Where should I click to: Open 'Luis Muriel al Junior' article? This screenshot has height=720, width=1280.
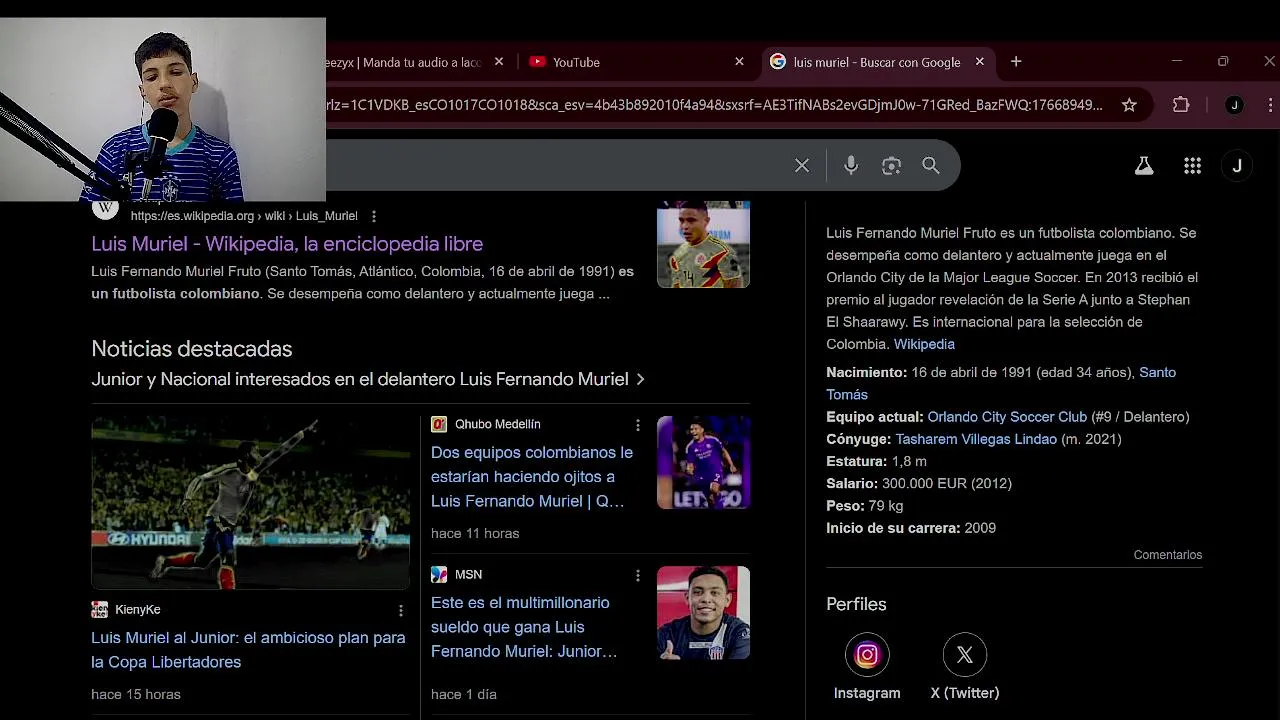[x=248, y=650]
